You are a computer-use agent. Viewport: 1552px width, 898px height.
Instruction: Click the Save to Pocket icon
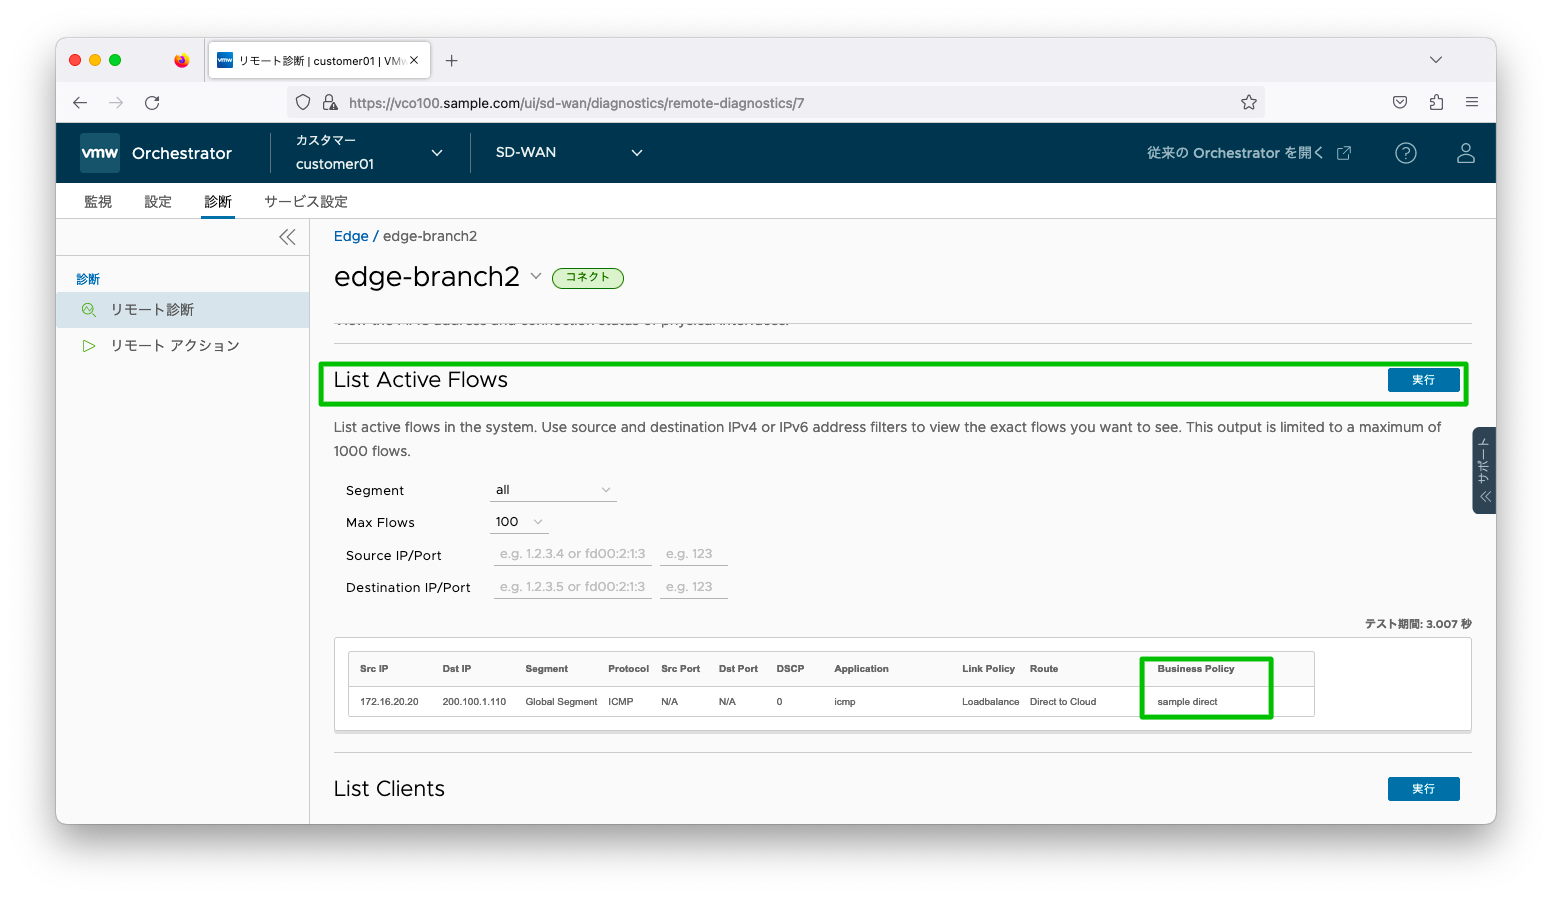(1400, 102)
